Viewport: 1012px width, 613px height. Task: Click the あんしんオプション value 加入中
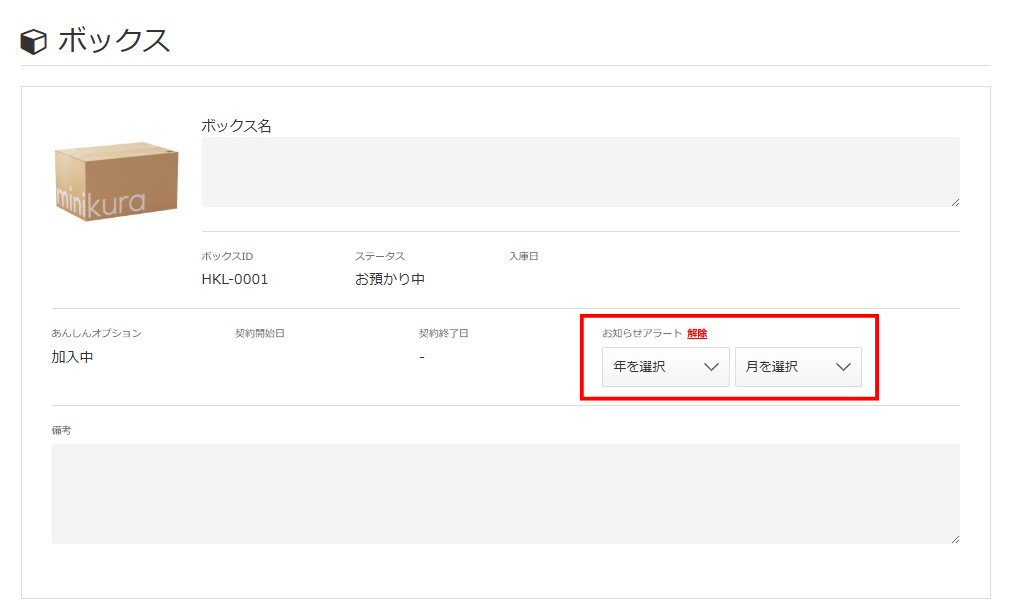(72, 357)
